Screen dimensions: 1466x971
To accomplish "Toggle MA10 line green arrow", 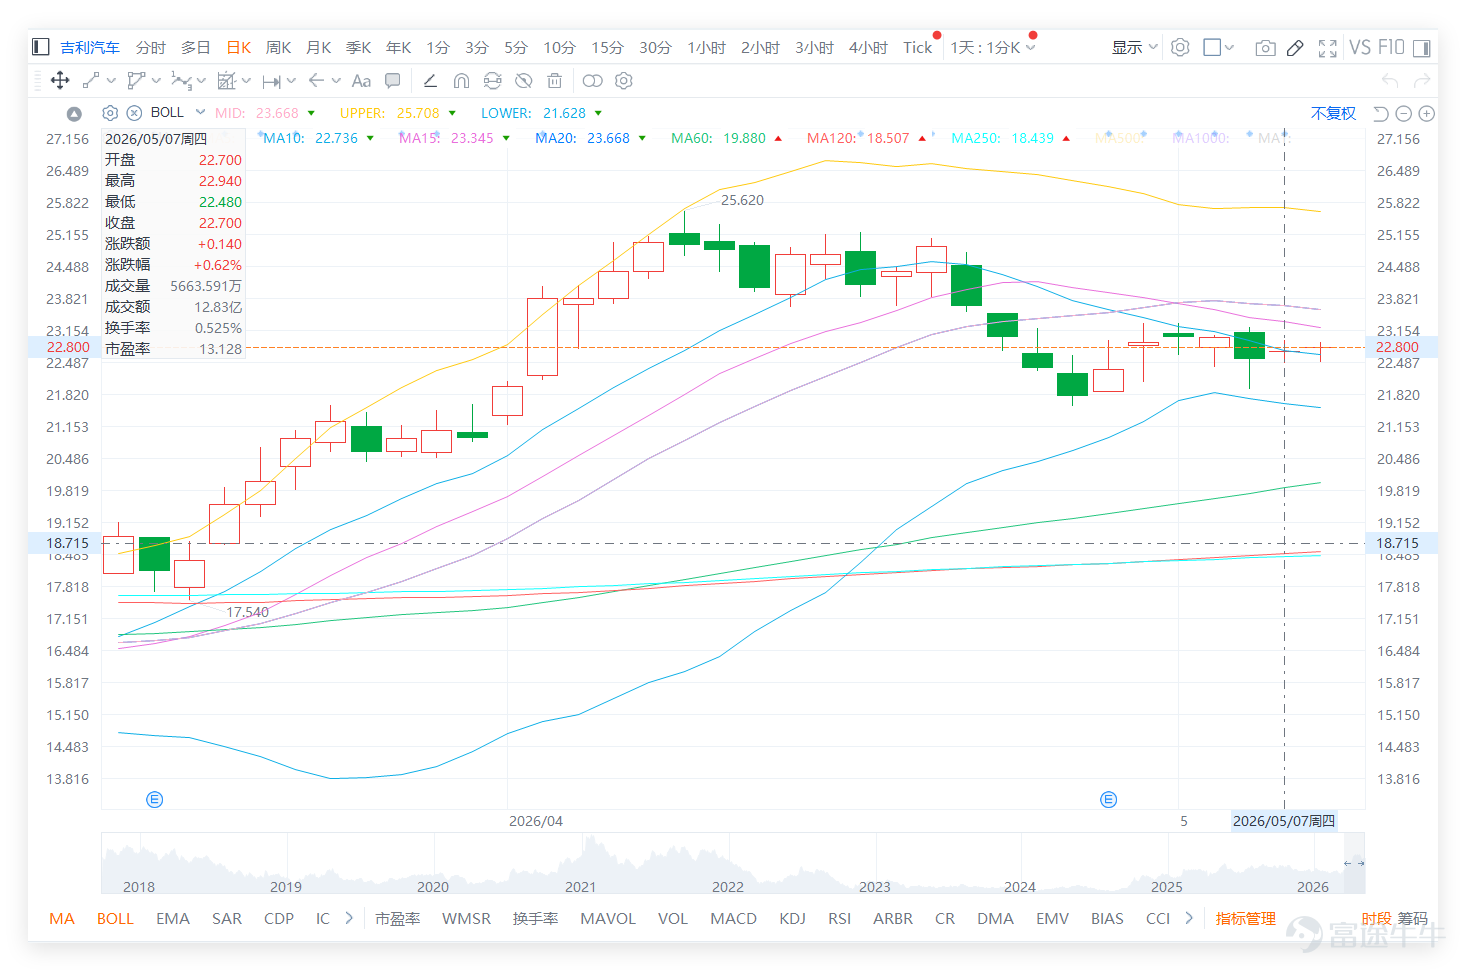I will tap(370, 138).
